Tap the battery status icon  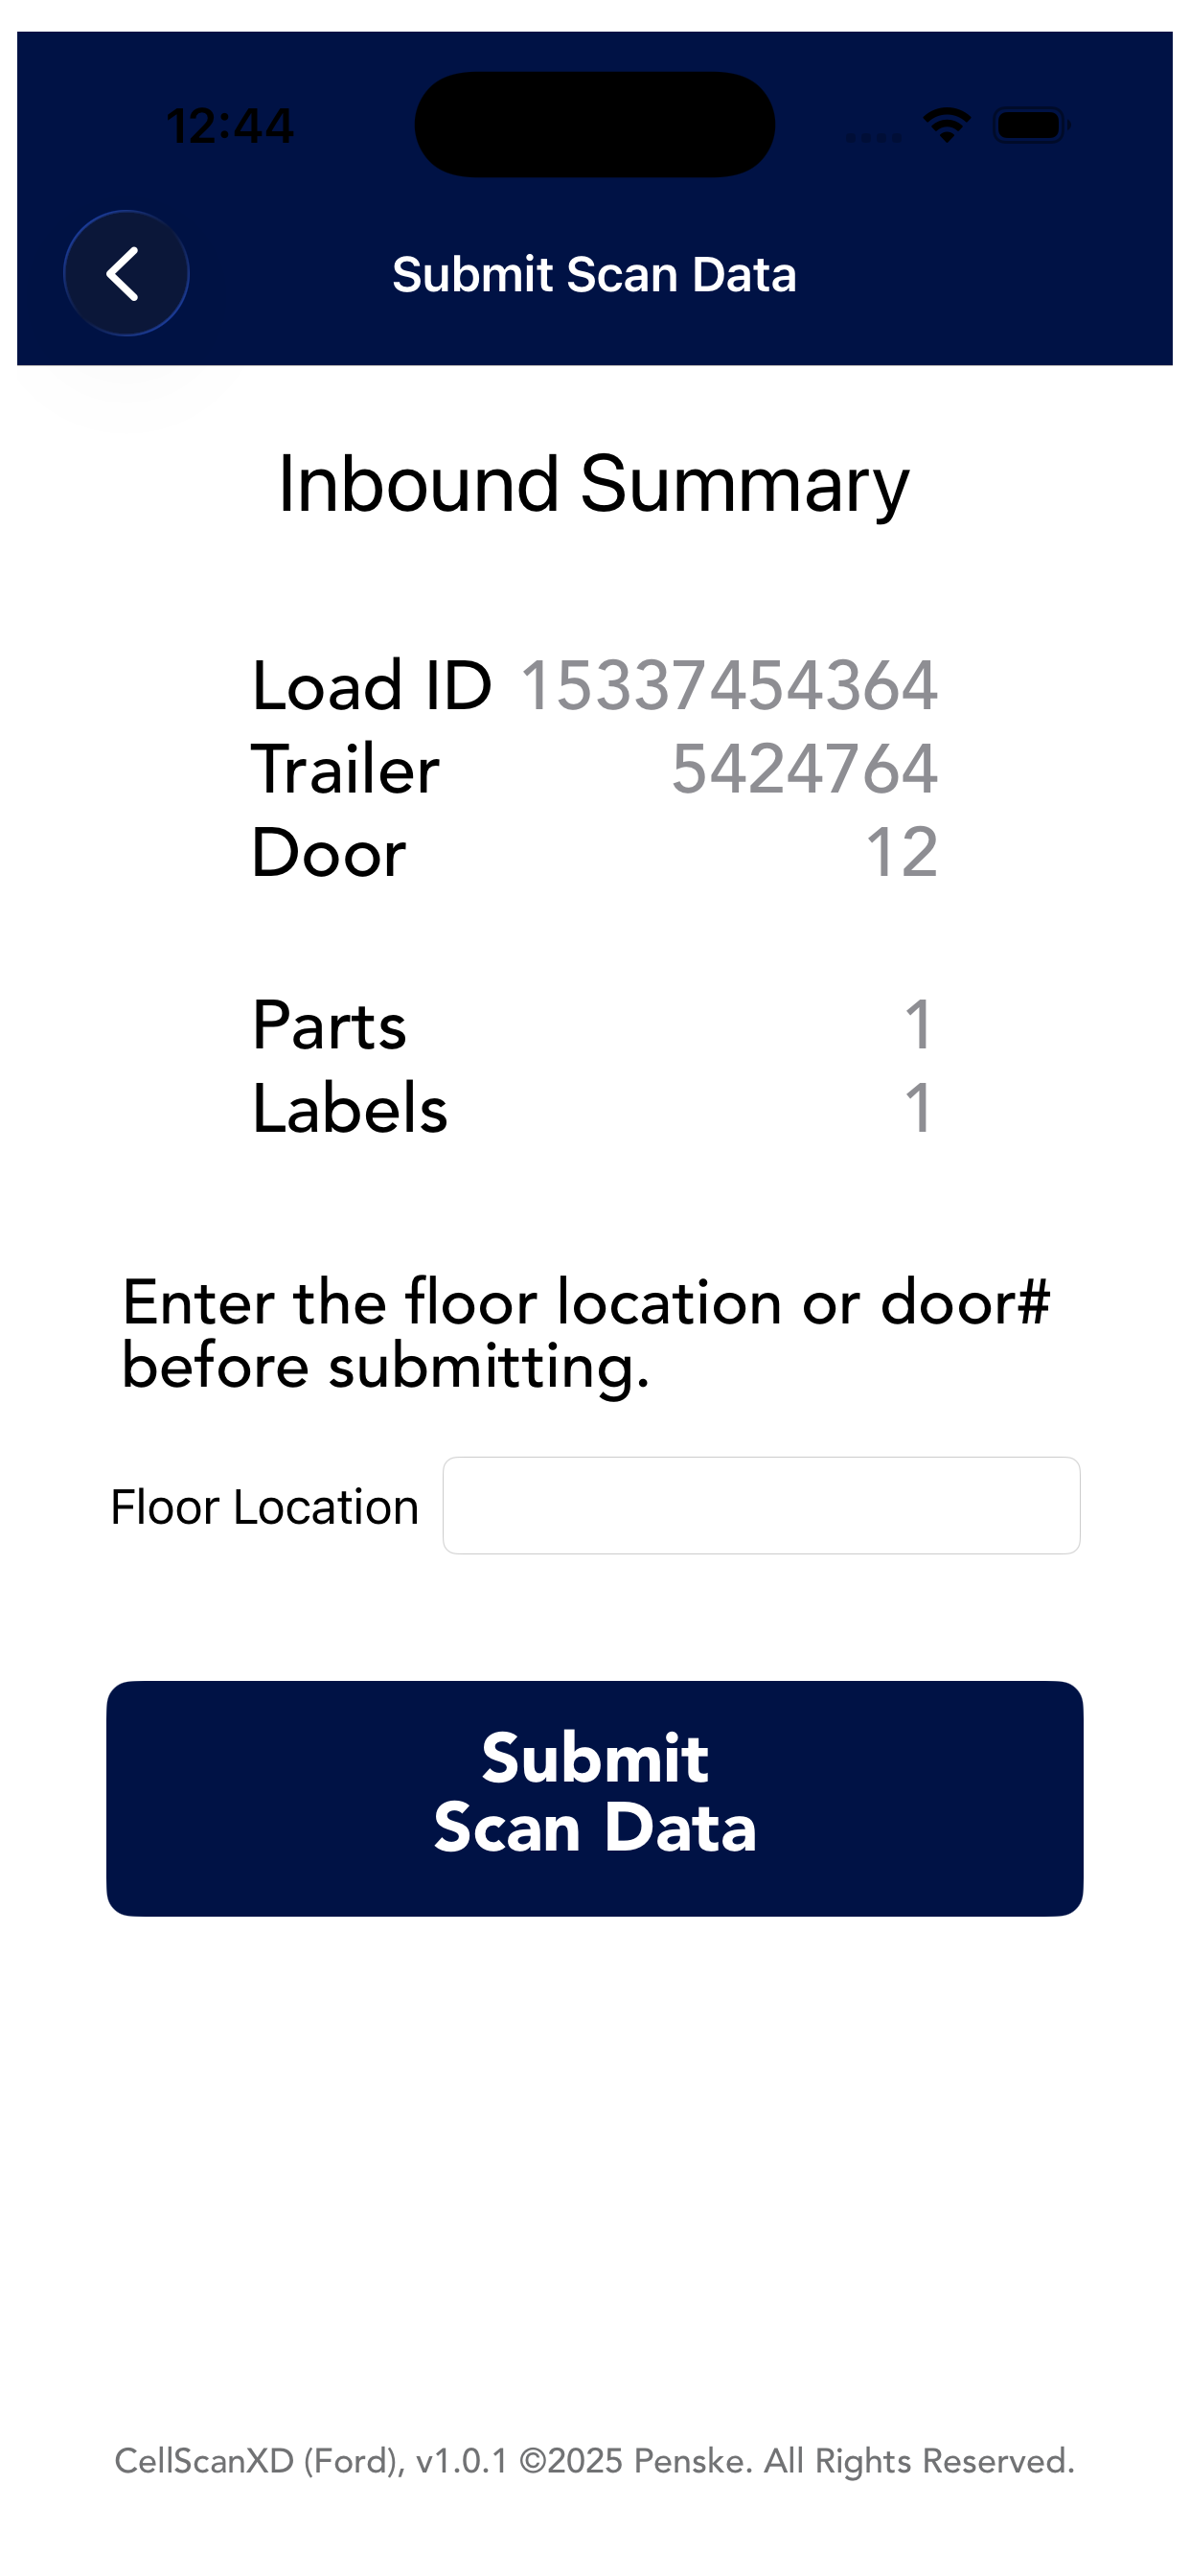[1032, 125]
